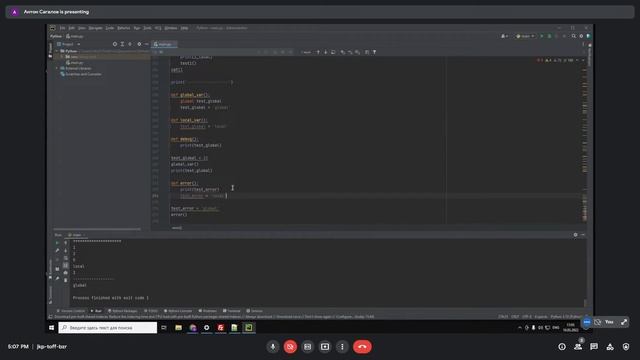
Task: Select main.py in the project tree
Action: point(75,62)
